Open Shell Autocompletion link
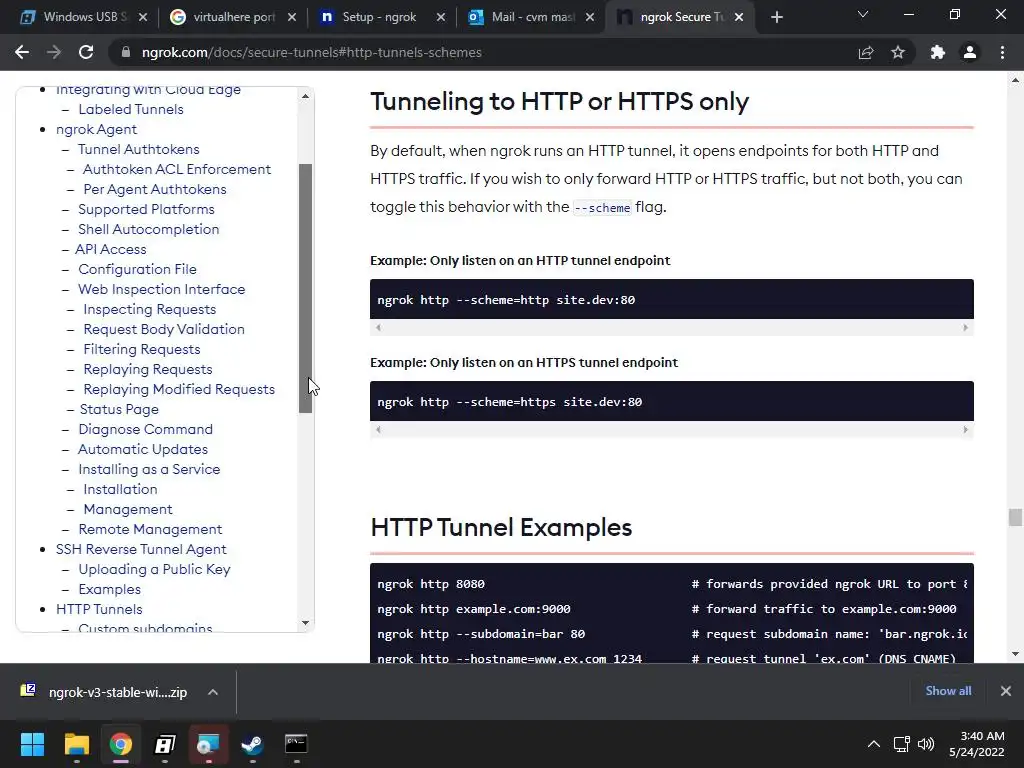The width and height of the screenshot is (1024, 768). (148, 229)
